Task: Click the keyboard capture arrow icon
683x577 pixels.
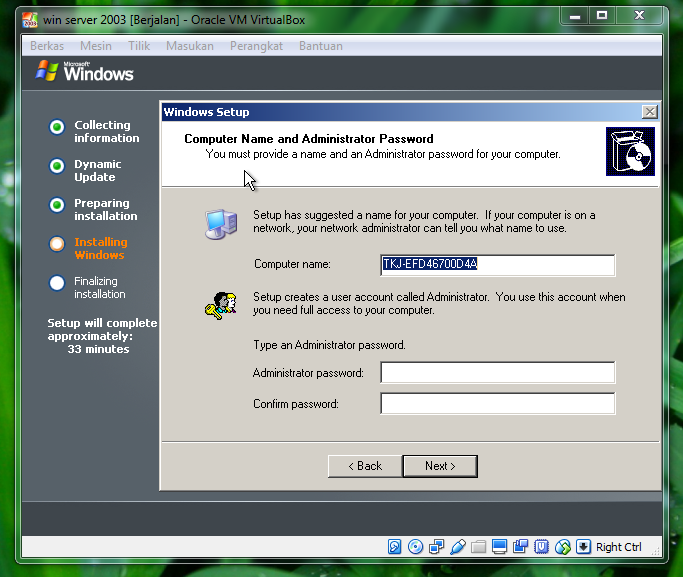Action: point(583,547)
